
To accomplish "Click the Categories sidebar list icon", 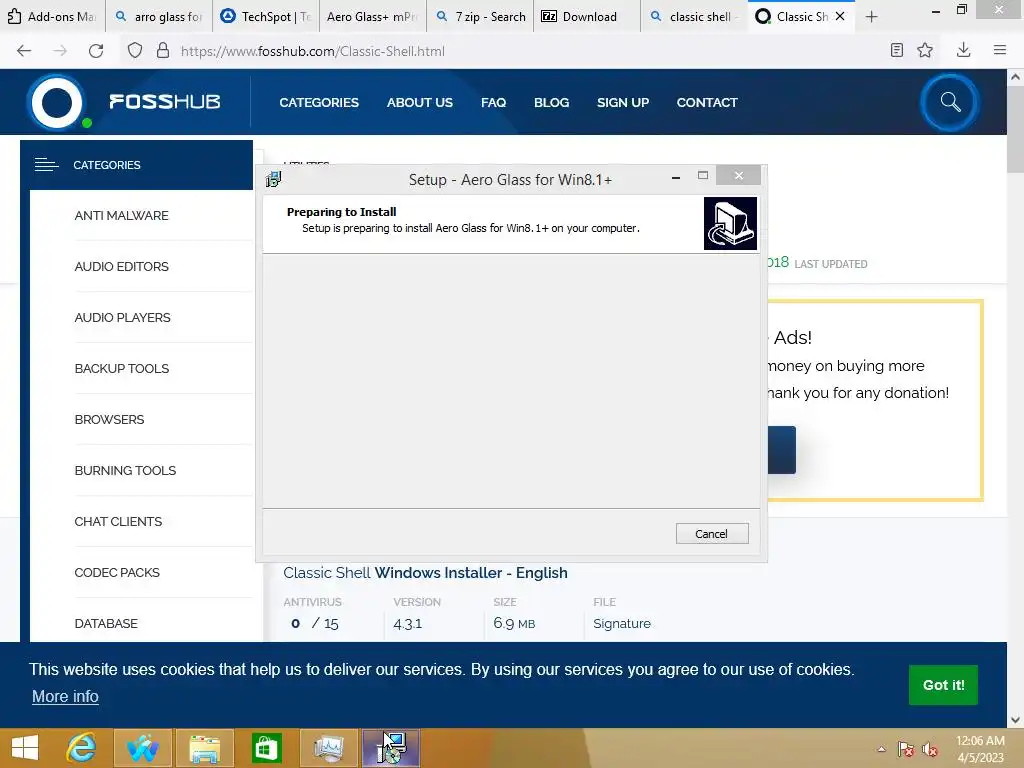I will [x=46, y=165].
